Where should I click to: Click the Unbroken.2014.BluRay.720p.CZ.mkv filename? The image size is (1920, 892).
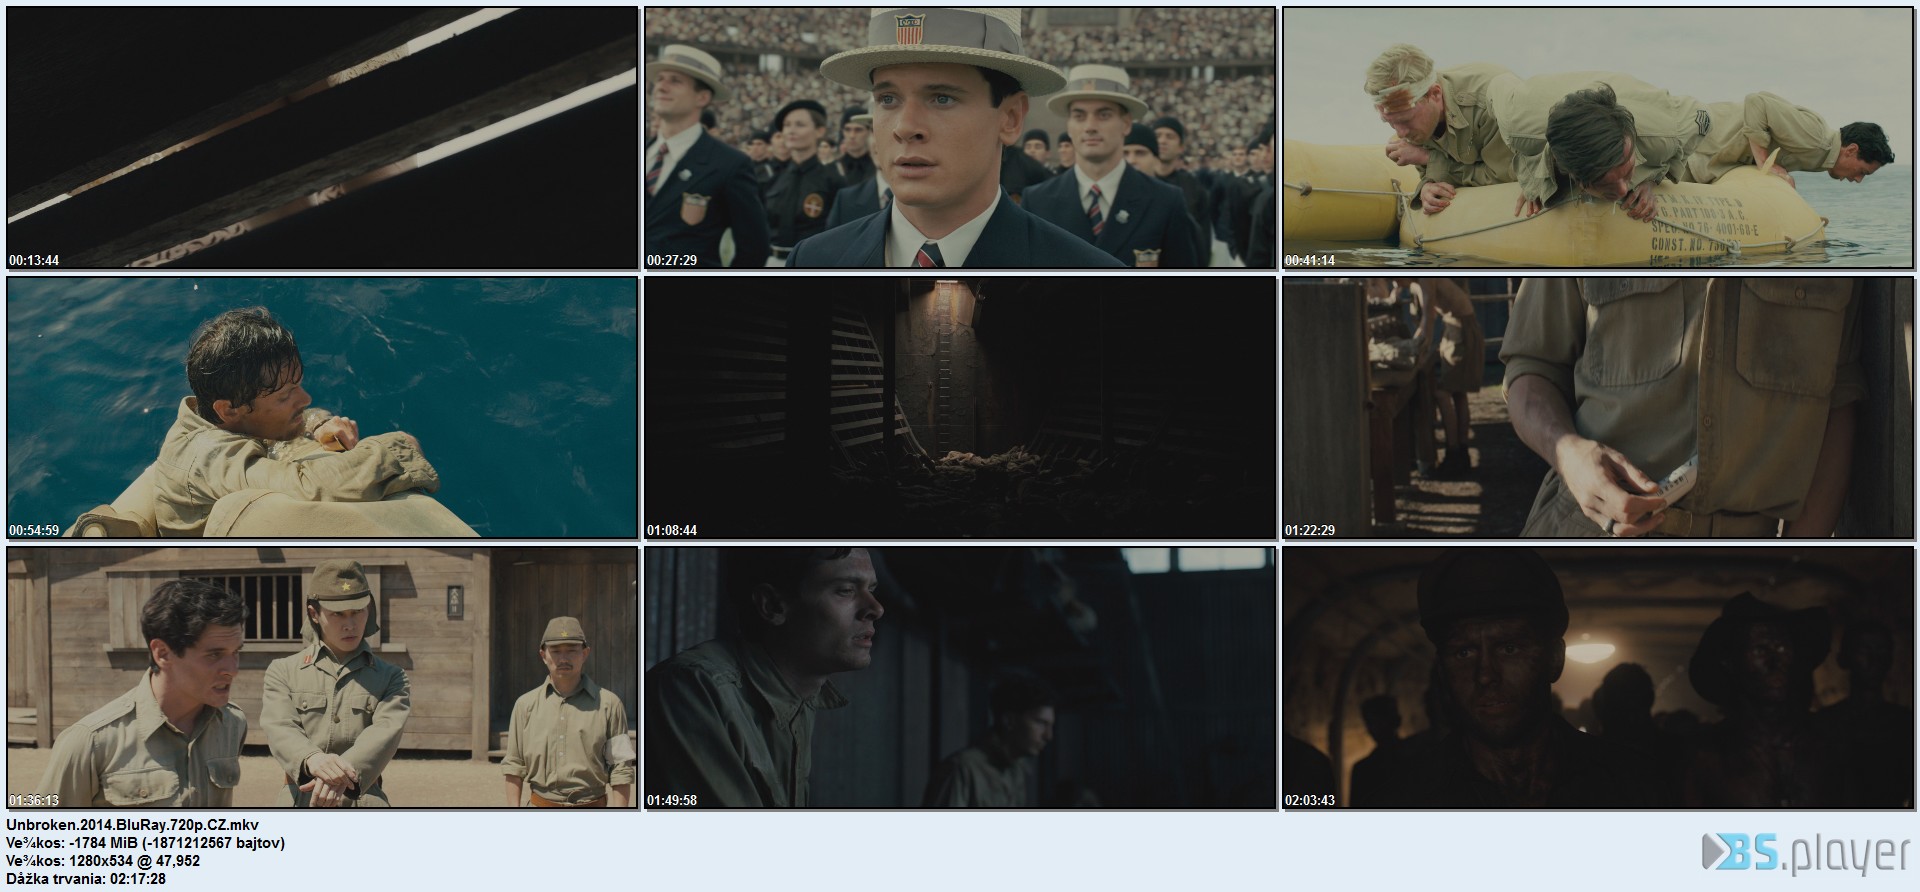(x=132, y=825)
